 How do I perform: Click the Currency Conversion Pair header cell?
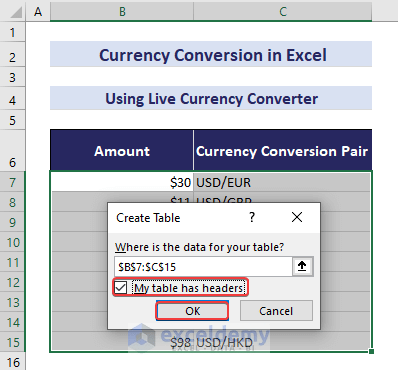coord(283,150)
